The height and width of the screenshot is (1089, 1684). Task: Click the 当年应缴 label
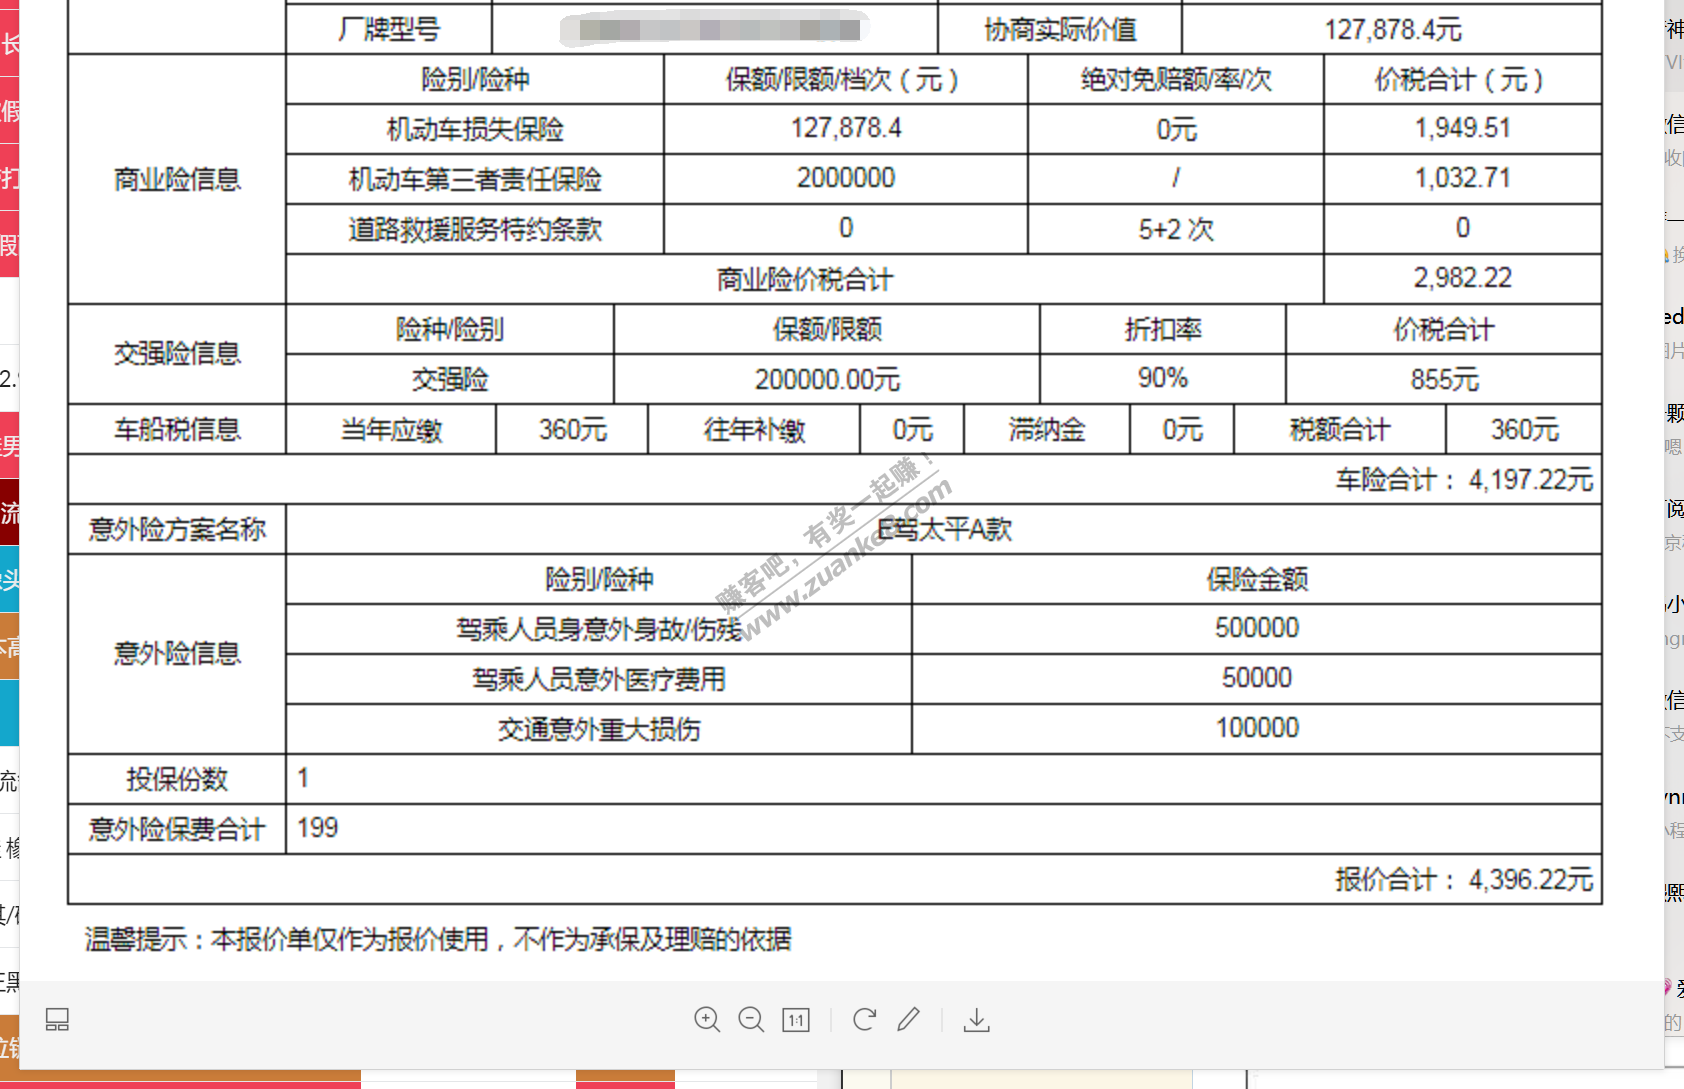[391, 430]
